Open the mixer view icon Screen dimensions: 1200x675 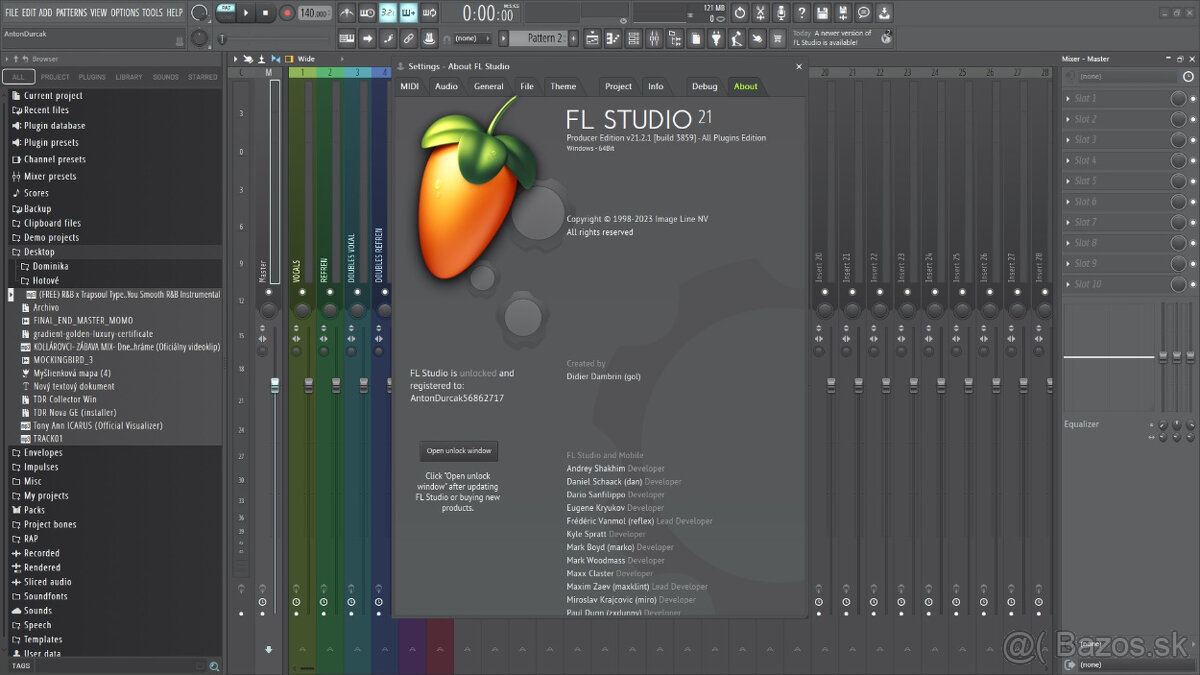click(x=653, y=39)
